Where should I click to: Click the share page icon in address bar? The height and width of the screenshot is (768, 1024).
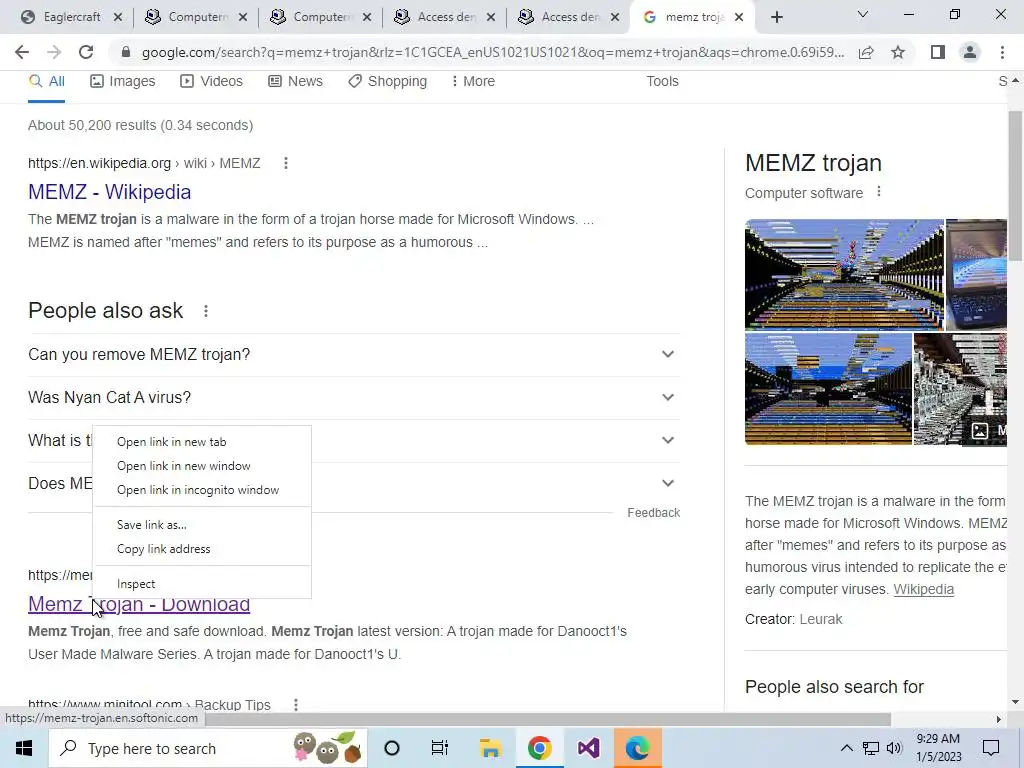coord(866,52)
